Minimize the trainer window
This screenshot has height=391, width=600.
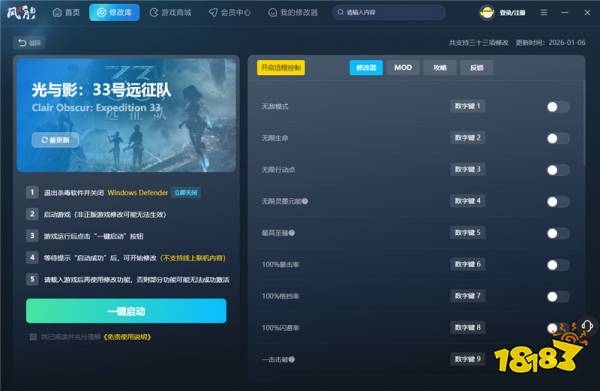click(x=564, y=13)
